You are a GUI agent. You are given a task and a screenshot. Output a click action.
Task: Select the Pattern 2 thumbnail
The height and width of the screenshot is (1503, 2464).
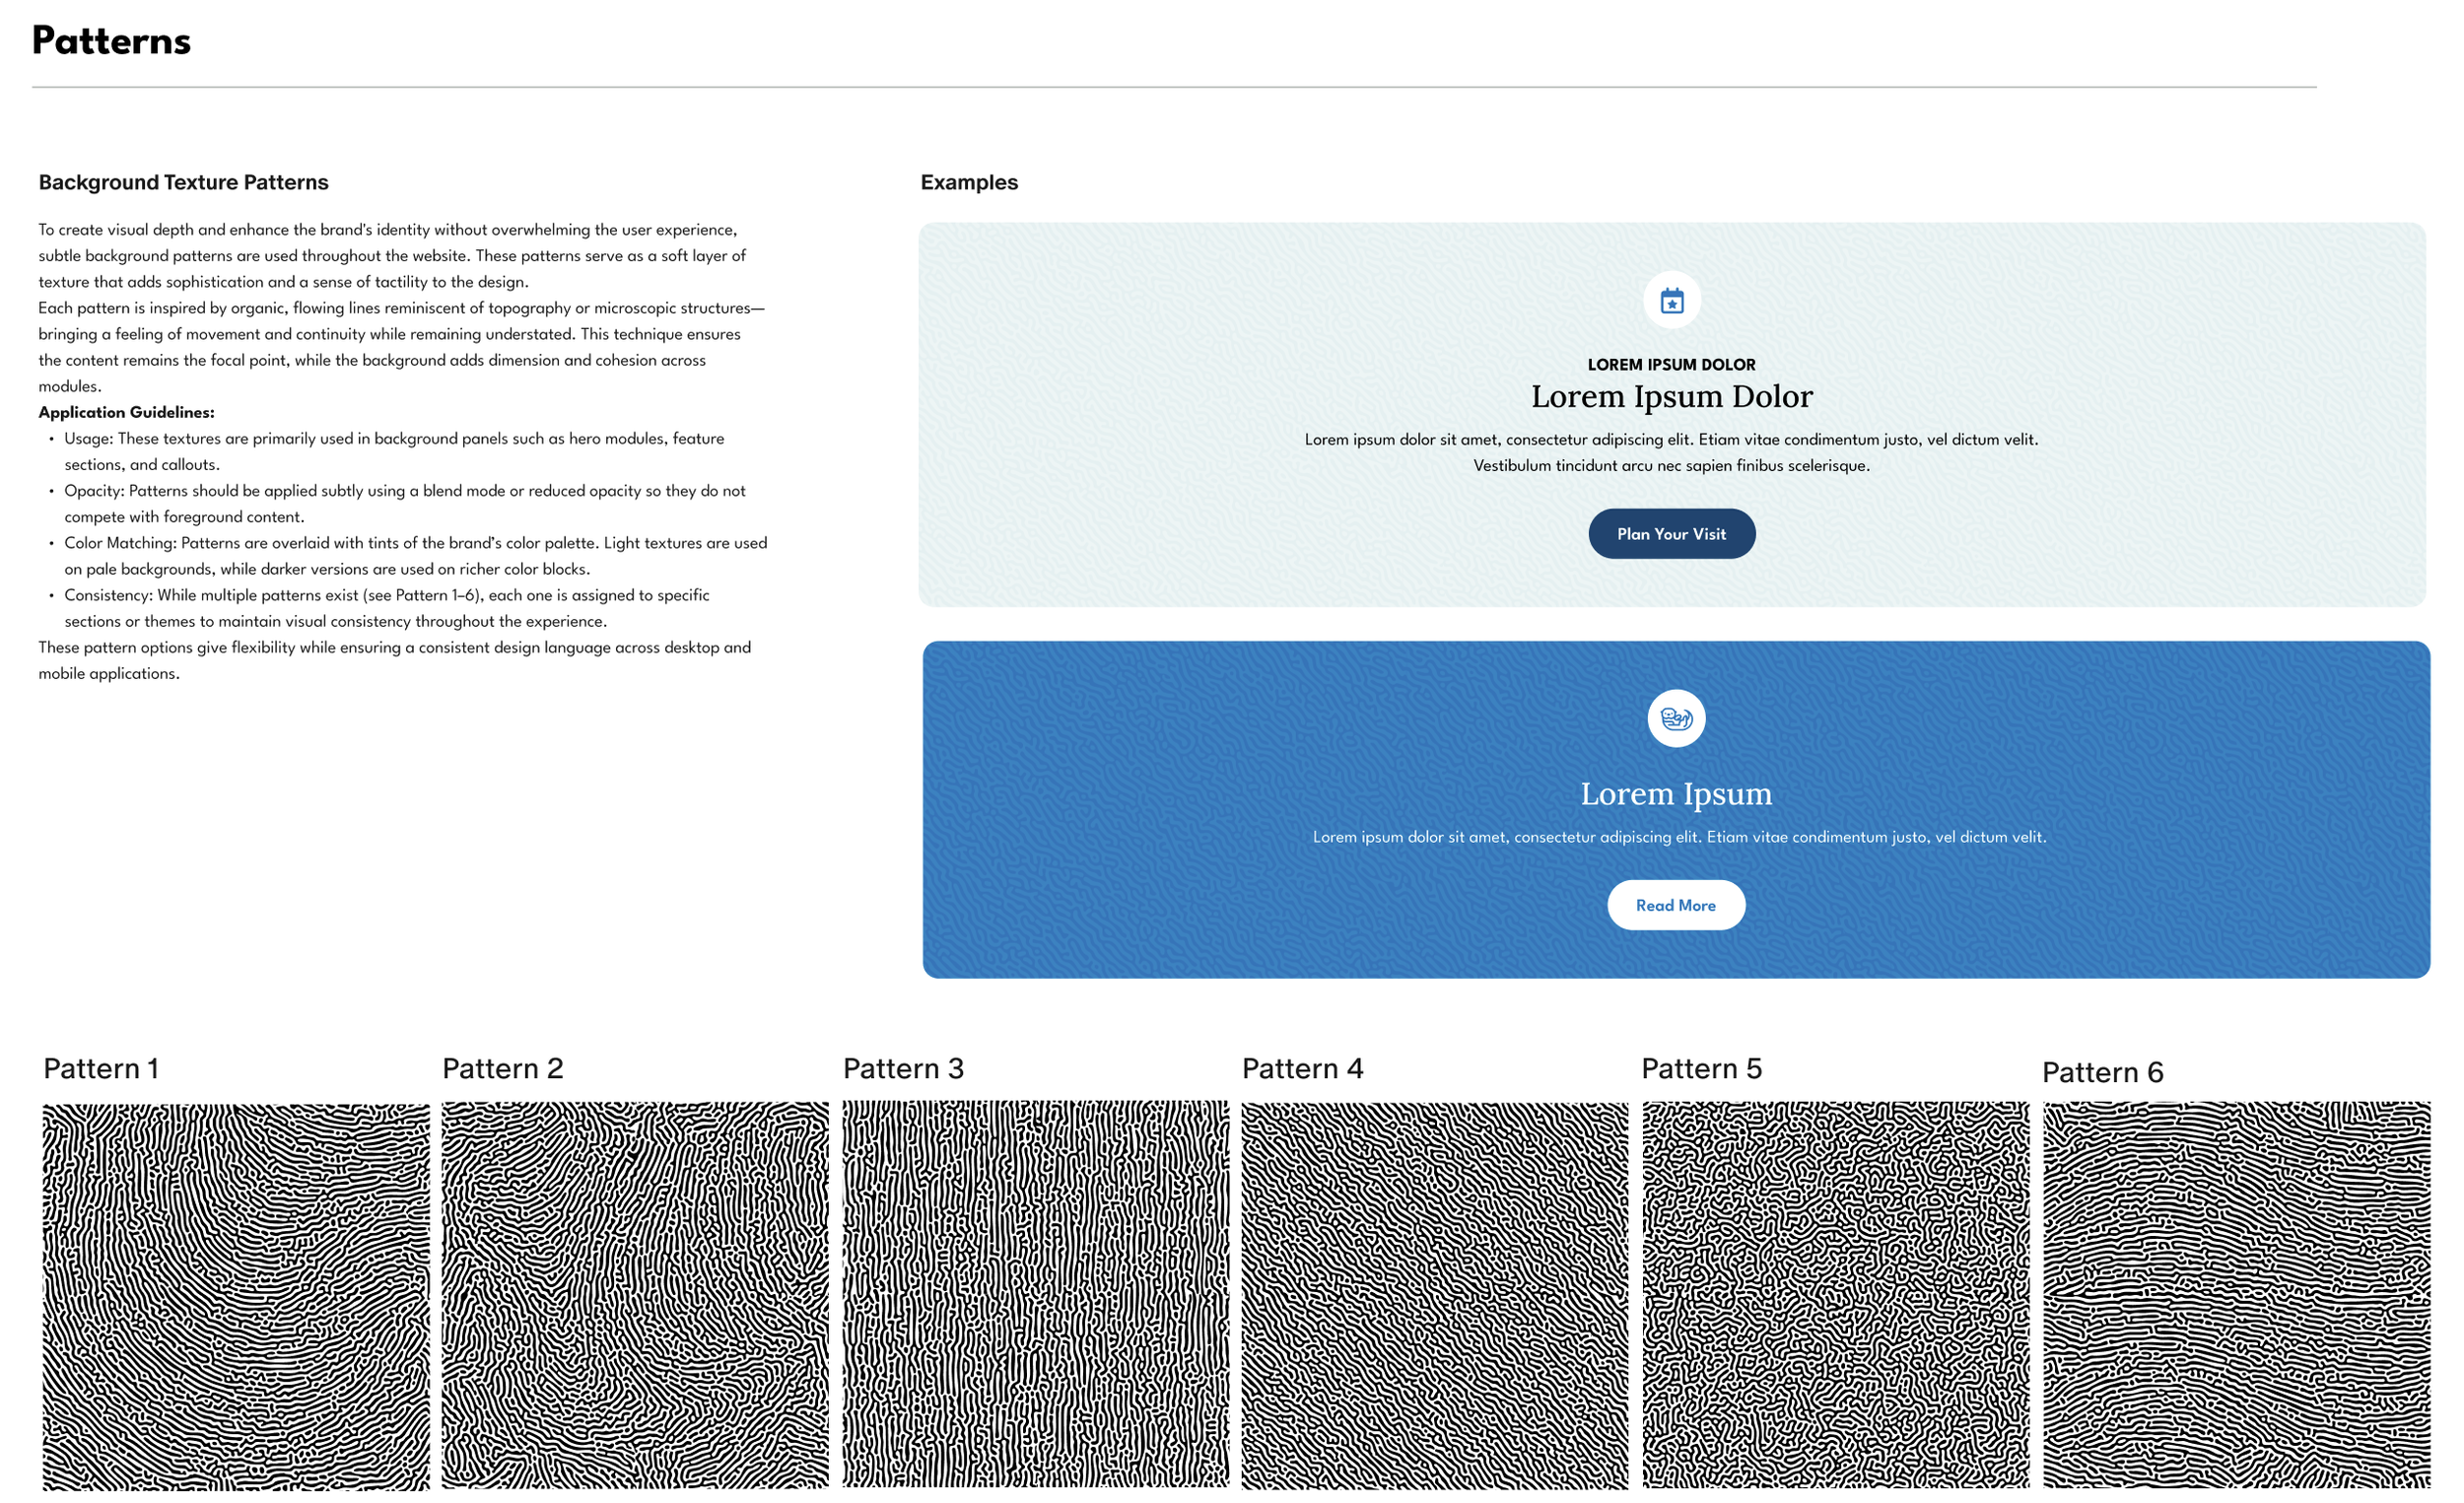coord(635,1295)
